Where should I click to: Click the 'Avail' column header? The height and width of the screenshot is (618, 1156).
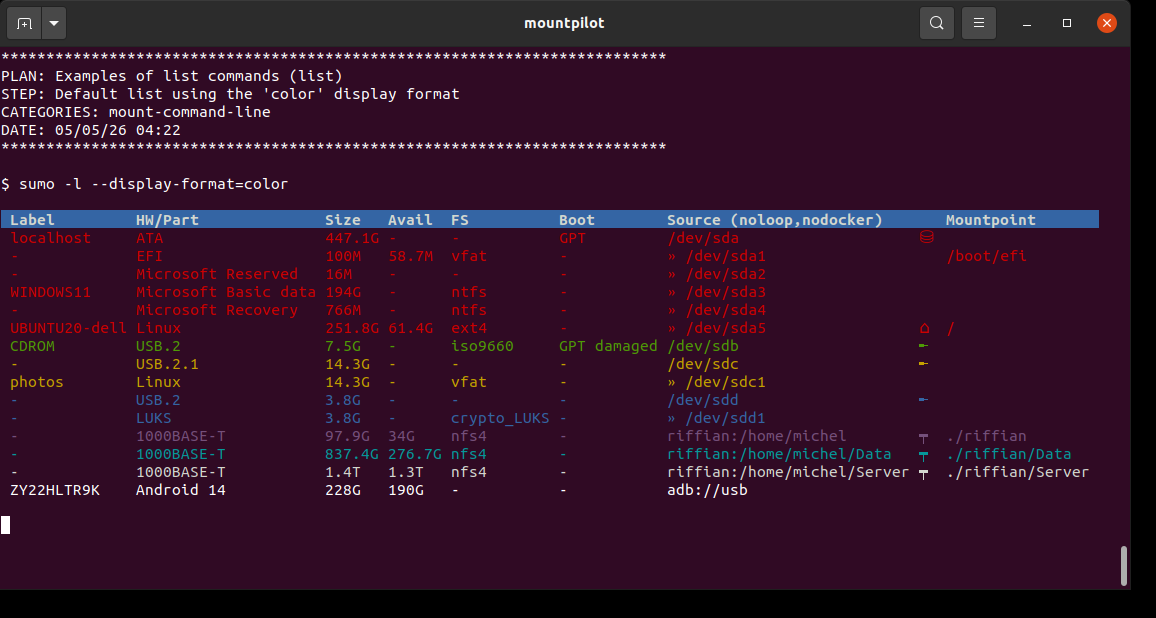pyautogui.click(x=410, y=220)
